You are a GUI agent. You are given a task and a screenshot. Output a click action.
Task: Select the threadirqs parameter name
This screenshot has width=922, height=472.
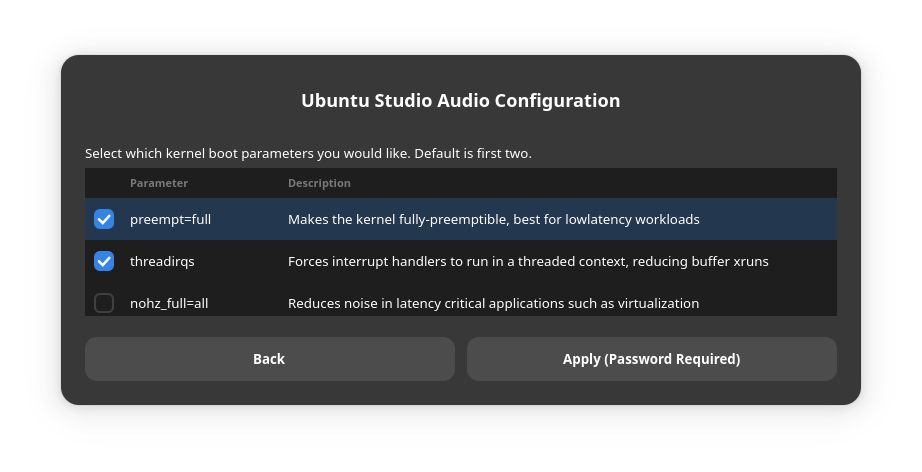[x=162, y=261]
